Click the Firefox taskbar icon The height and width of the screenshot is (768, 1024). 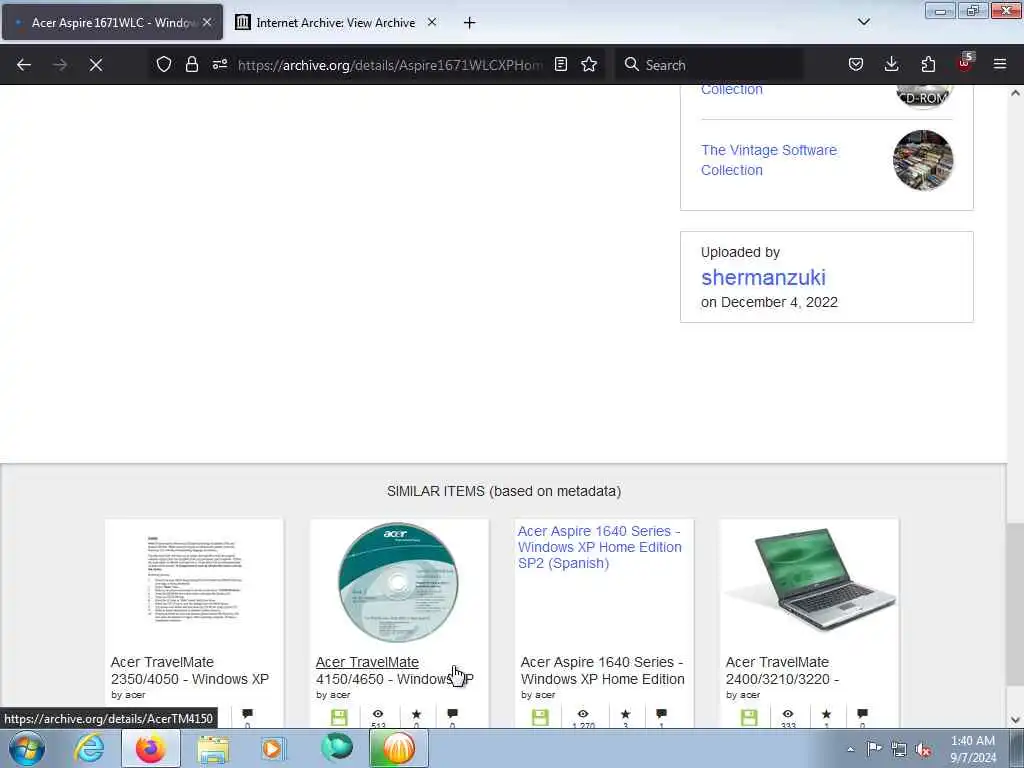(x=151, y=748)
